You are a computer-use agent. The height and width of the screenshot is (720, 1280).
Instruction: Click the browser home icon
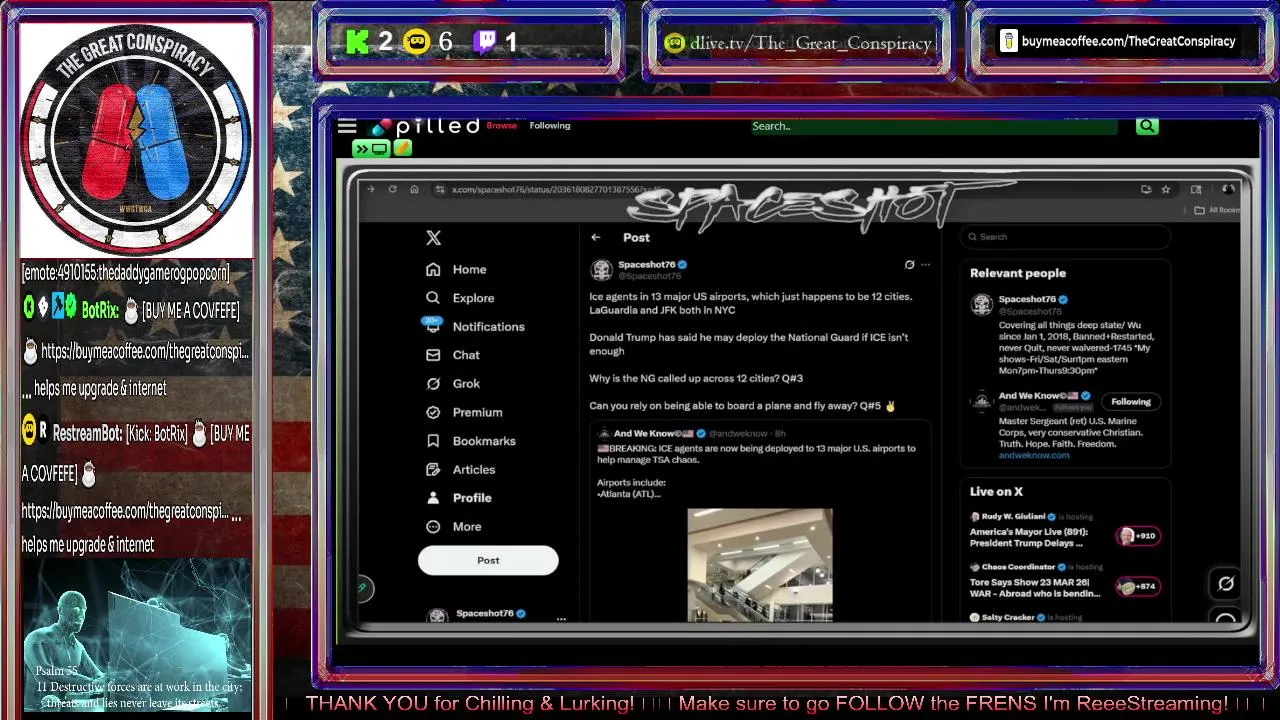tap(414, 189)
